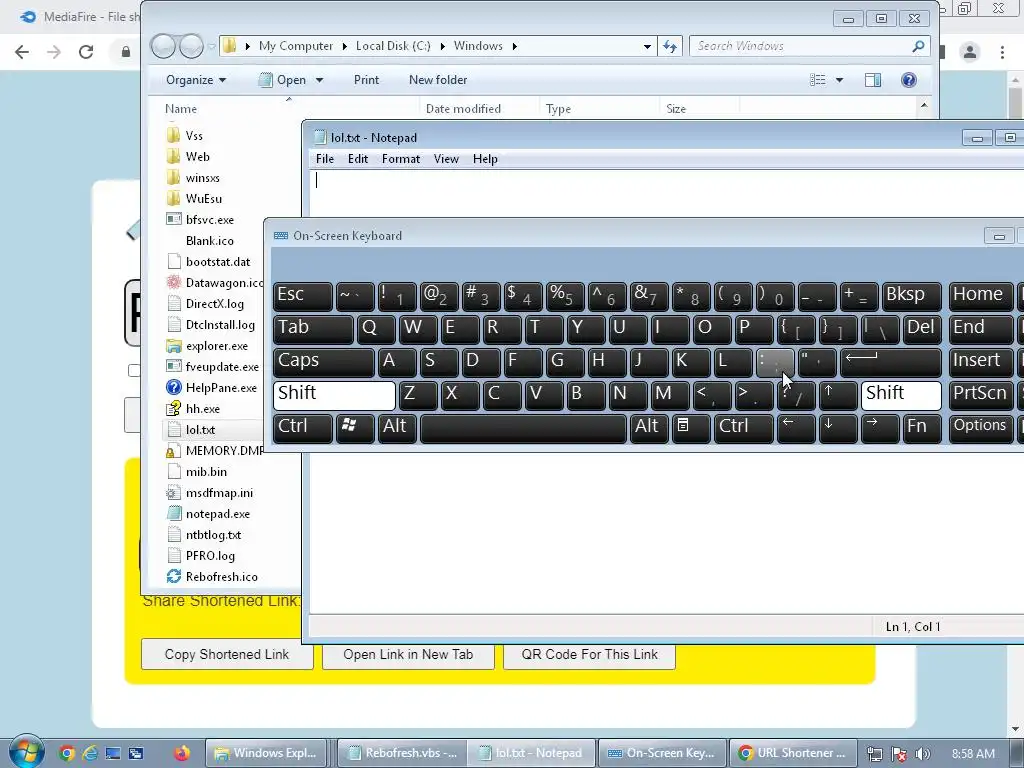1024x768 pixels.
Task: Open the view options dropdown arrow
Action: tap(839, 80)
